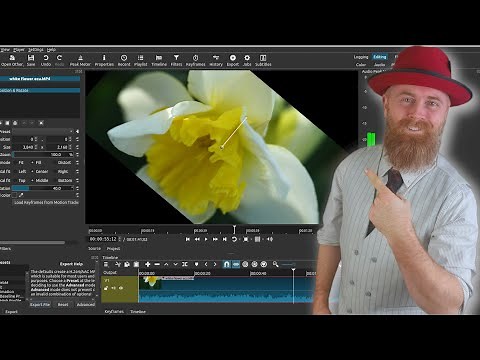Open the Playlist panel

(x=140, y=60)
